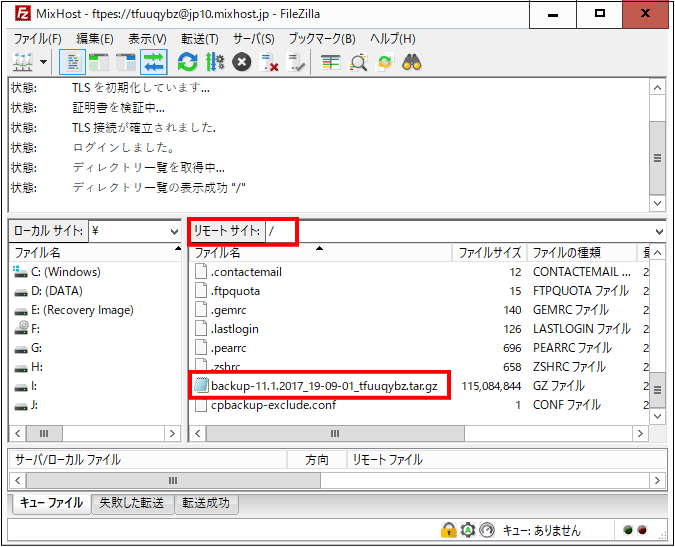675x547 pixels.
Task: Select the F: drive
Action: pos(27,329)
